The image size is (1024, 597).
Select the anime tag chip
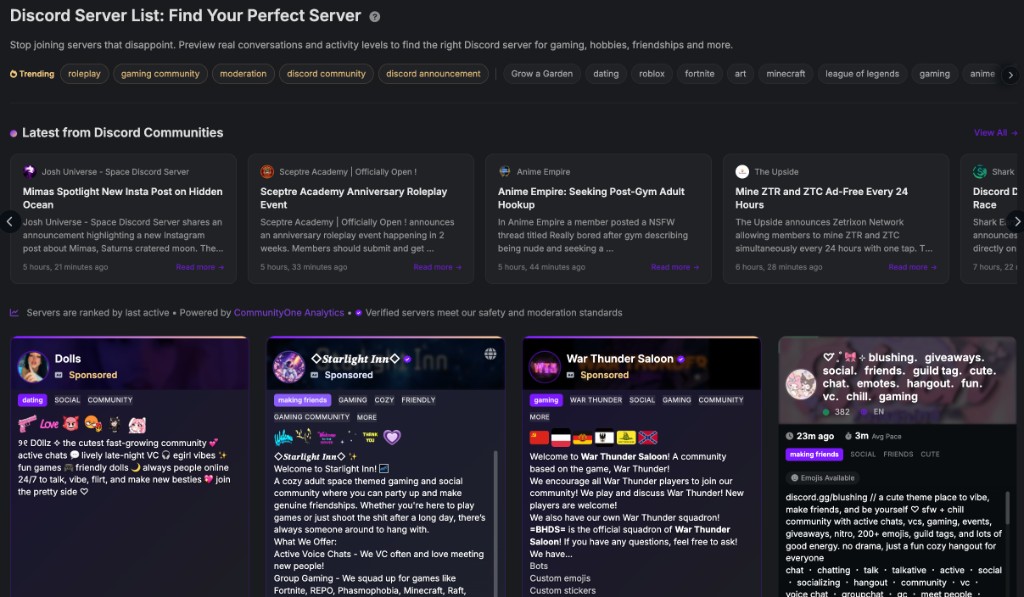point(982,74)
